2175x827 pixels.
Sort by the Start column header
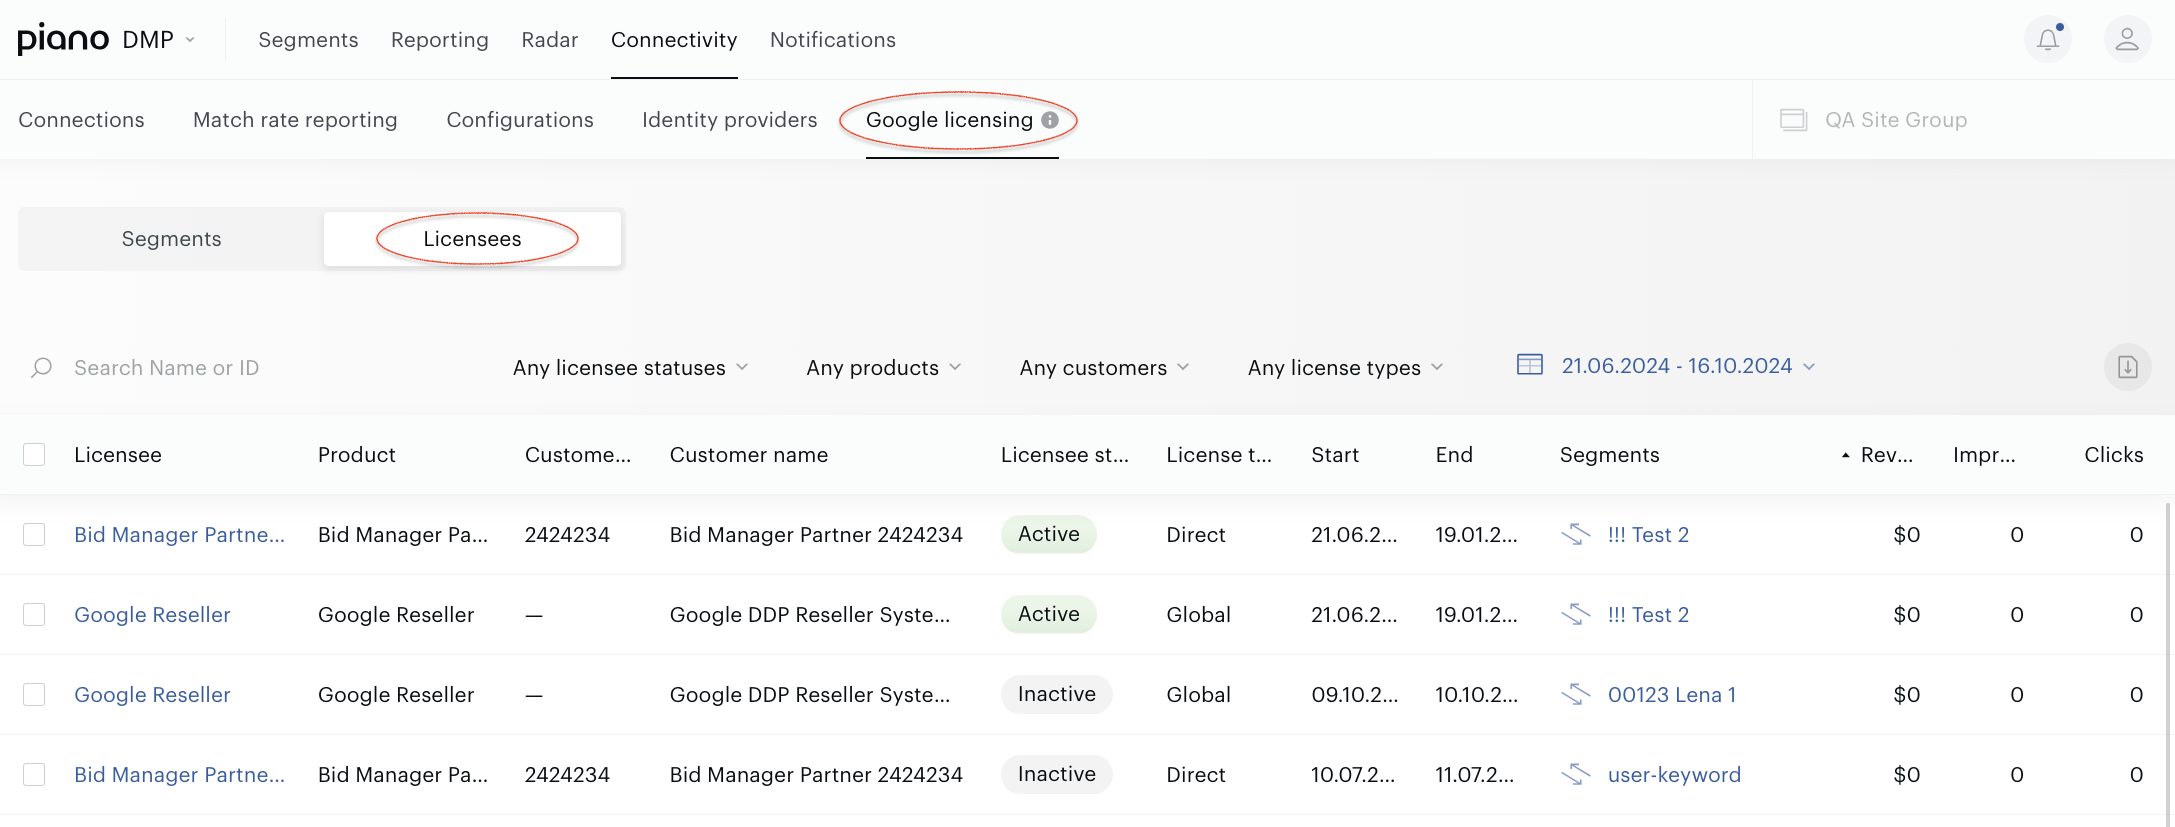pos(1335,455)
